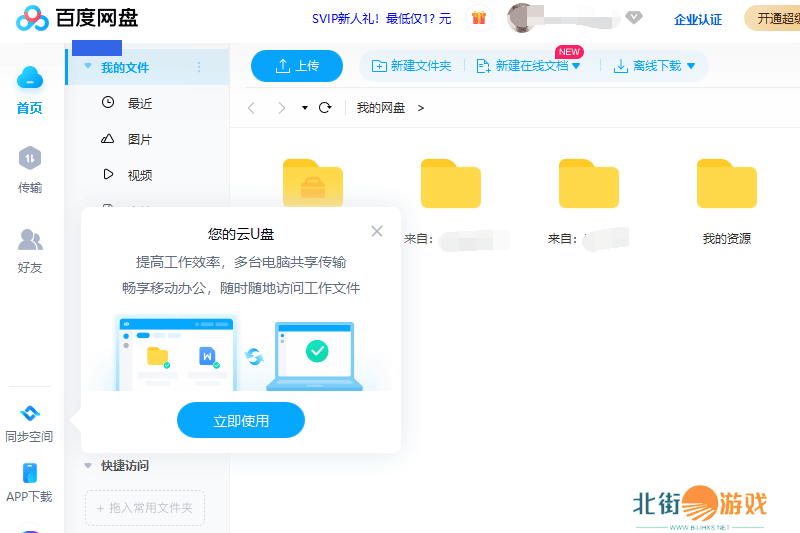Click the 新建文件夹 button
Image resolution: width=800 pixels, height=533 pixels.
coord(411,66)
